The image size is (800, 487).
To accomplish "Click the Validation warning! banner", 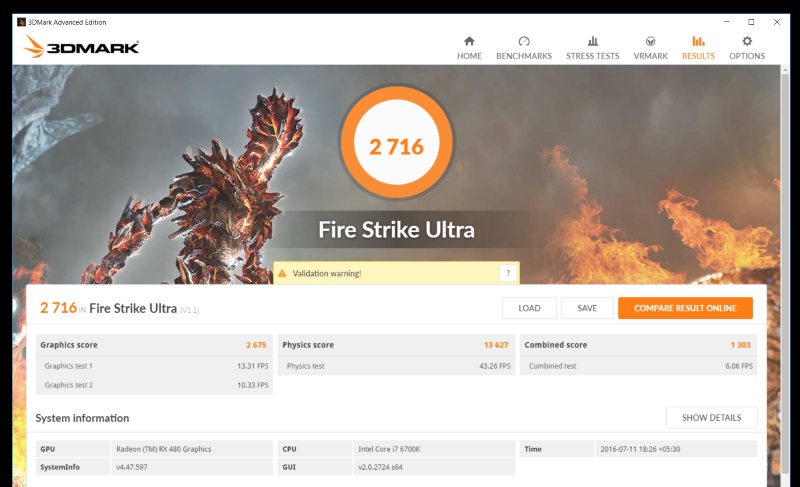I will pyautogui.click(x=396, y=273).
